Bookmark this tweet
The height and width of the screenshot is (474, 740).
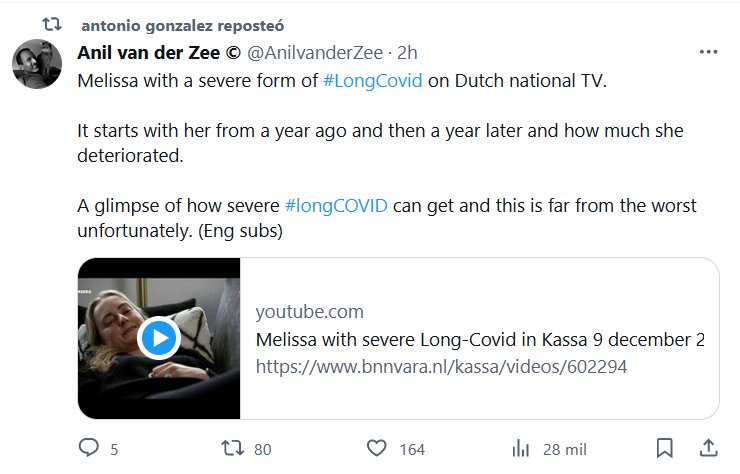(x=665, y=447)
